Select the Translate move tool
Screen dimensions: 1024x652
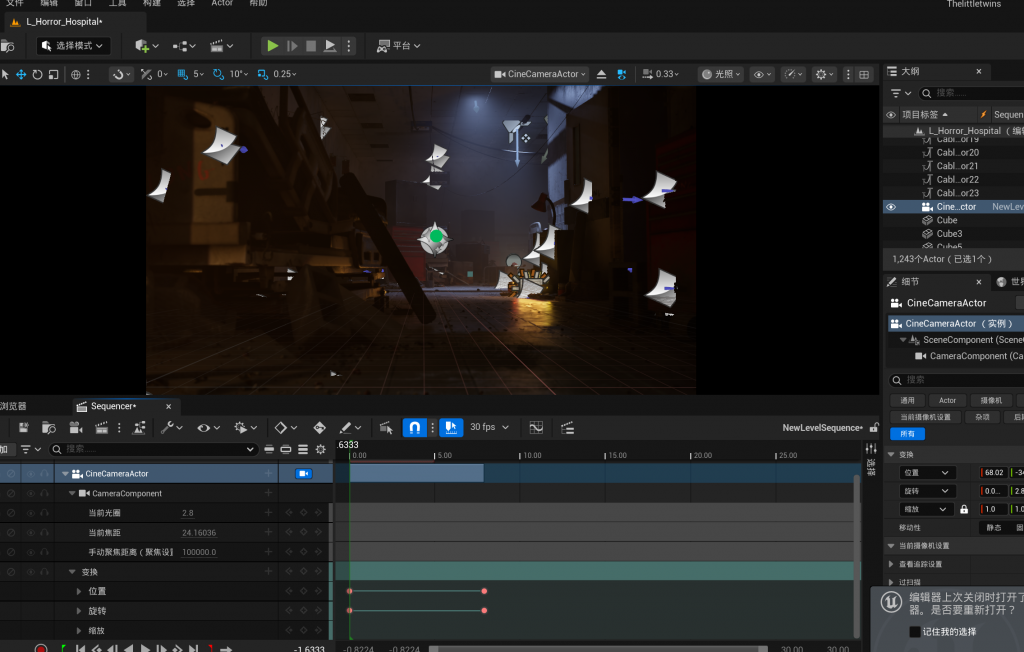(x=21, y=74)
